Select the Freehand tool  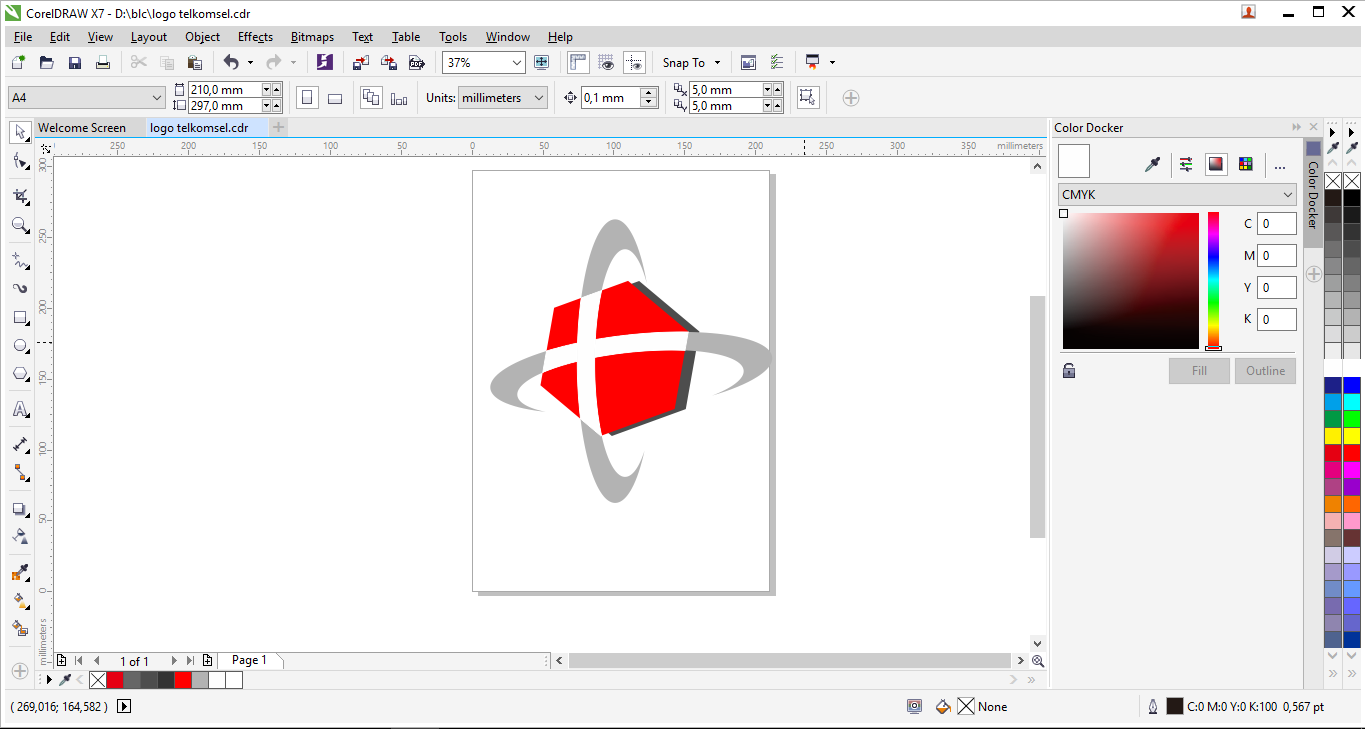[20, 261]
